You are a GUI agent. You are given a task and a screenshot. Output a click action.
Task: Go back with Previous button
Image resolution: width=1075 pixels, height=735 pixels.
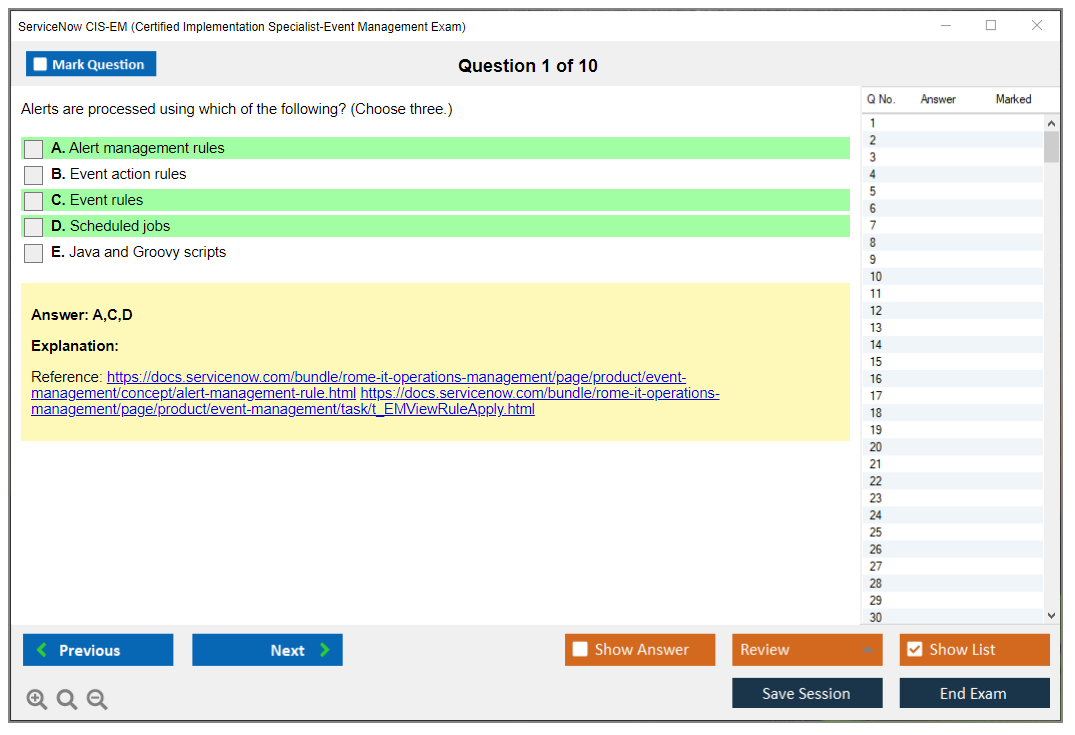click(x=98, y=650)
